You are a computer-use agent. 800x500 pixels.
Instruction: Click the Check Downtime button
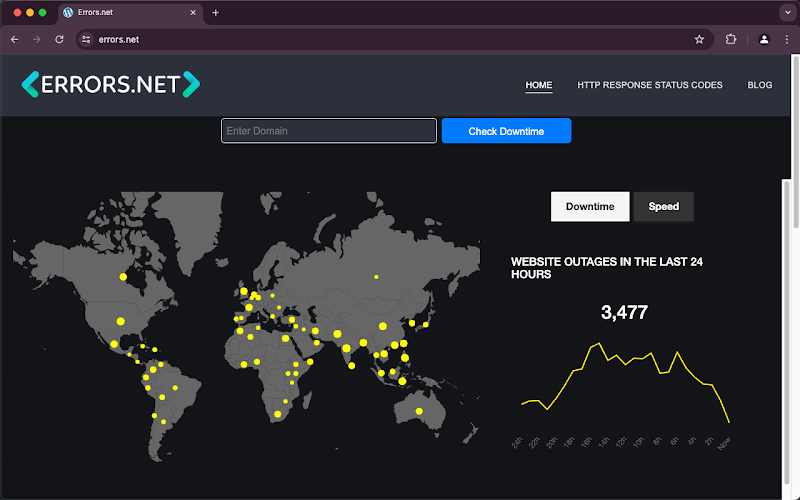(x=506, y=131)
